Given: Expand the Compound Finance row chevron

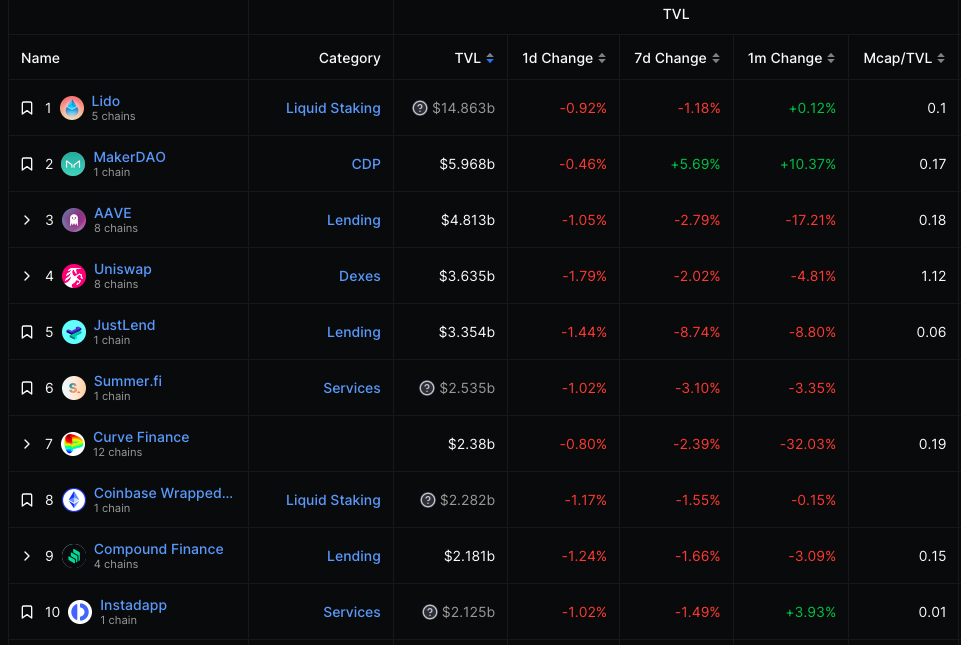Looking at the screenshot, I should coord(27,556).
